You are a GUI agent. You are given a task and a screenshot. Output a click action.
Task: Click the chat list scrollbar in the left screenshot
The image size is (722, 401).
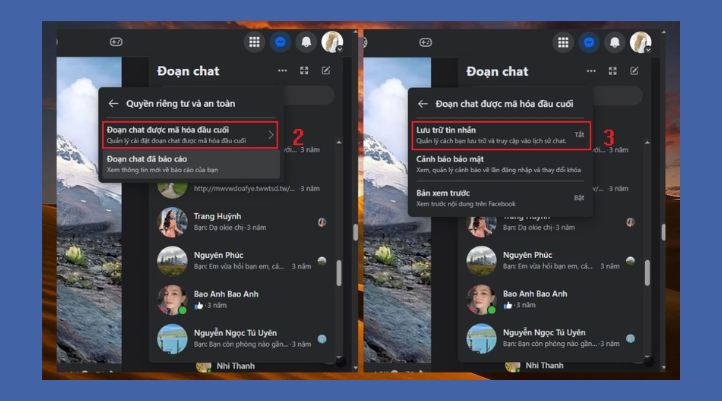339,272
